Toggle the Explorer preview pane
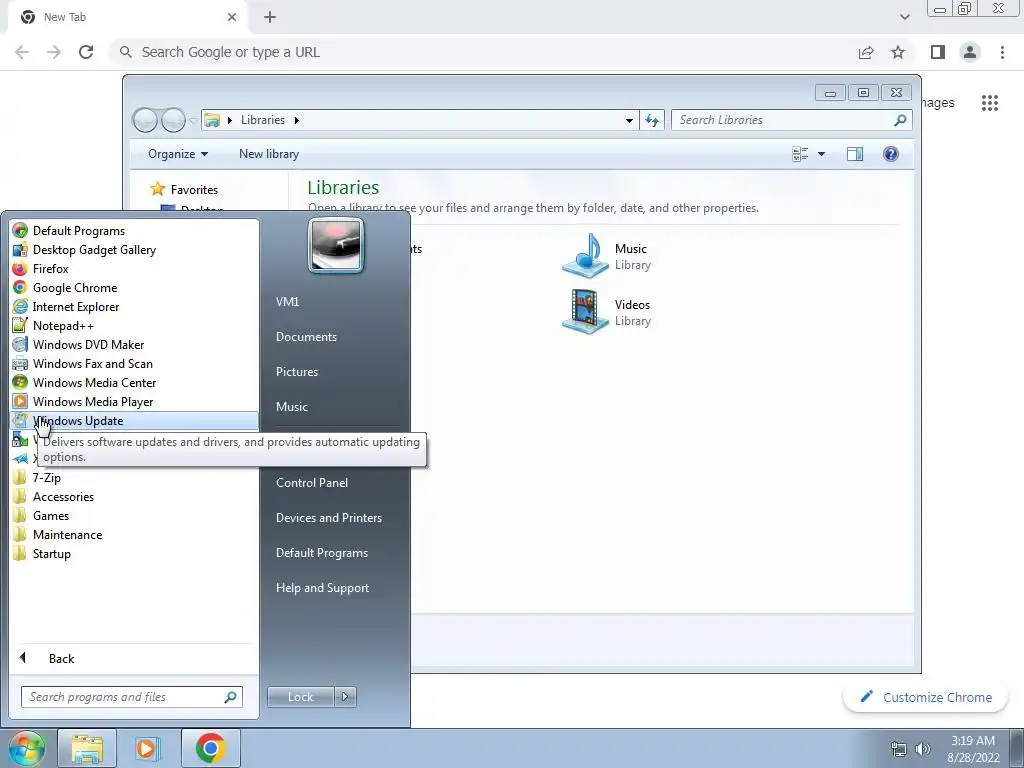1024x768 pixels. (855, 154)
